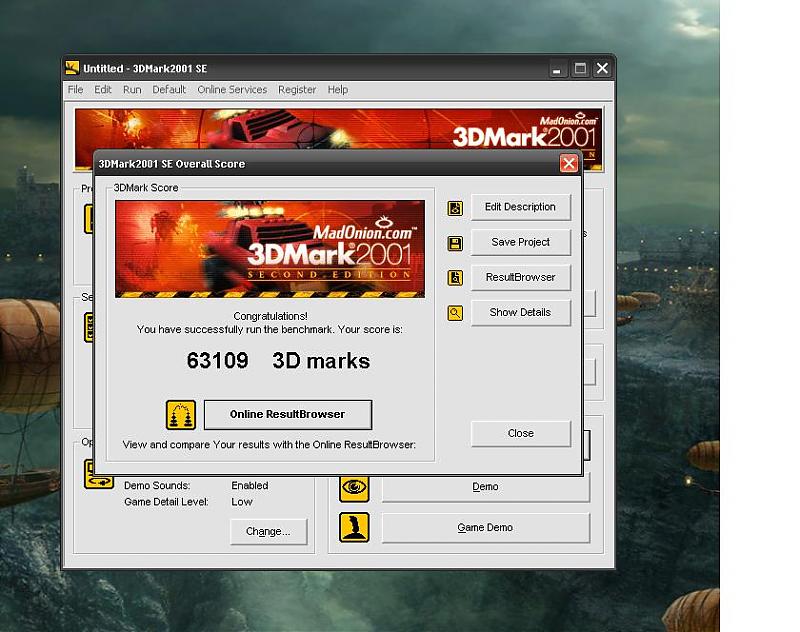The height and width of the screenshot is (632, 800).
Task: Click the Close button in the score dialog
Action: [x=520, y=434]
